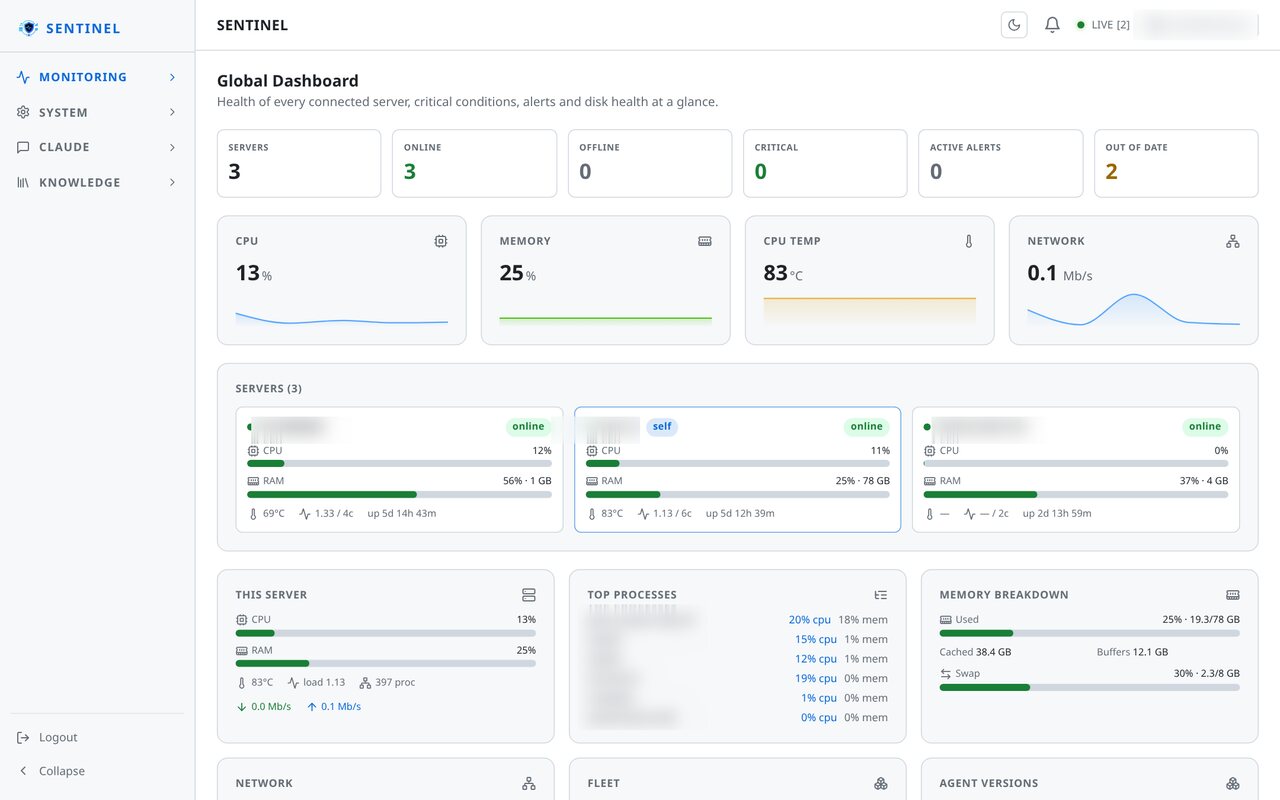Click the cubes icon on Agent Versions panel
Viewport: 1280px width, 800px height.
pos(1233,783)
